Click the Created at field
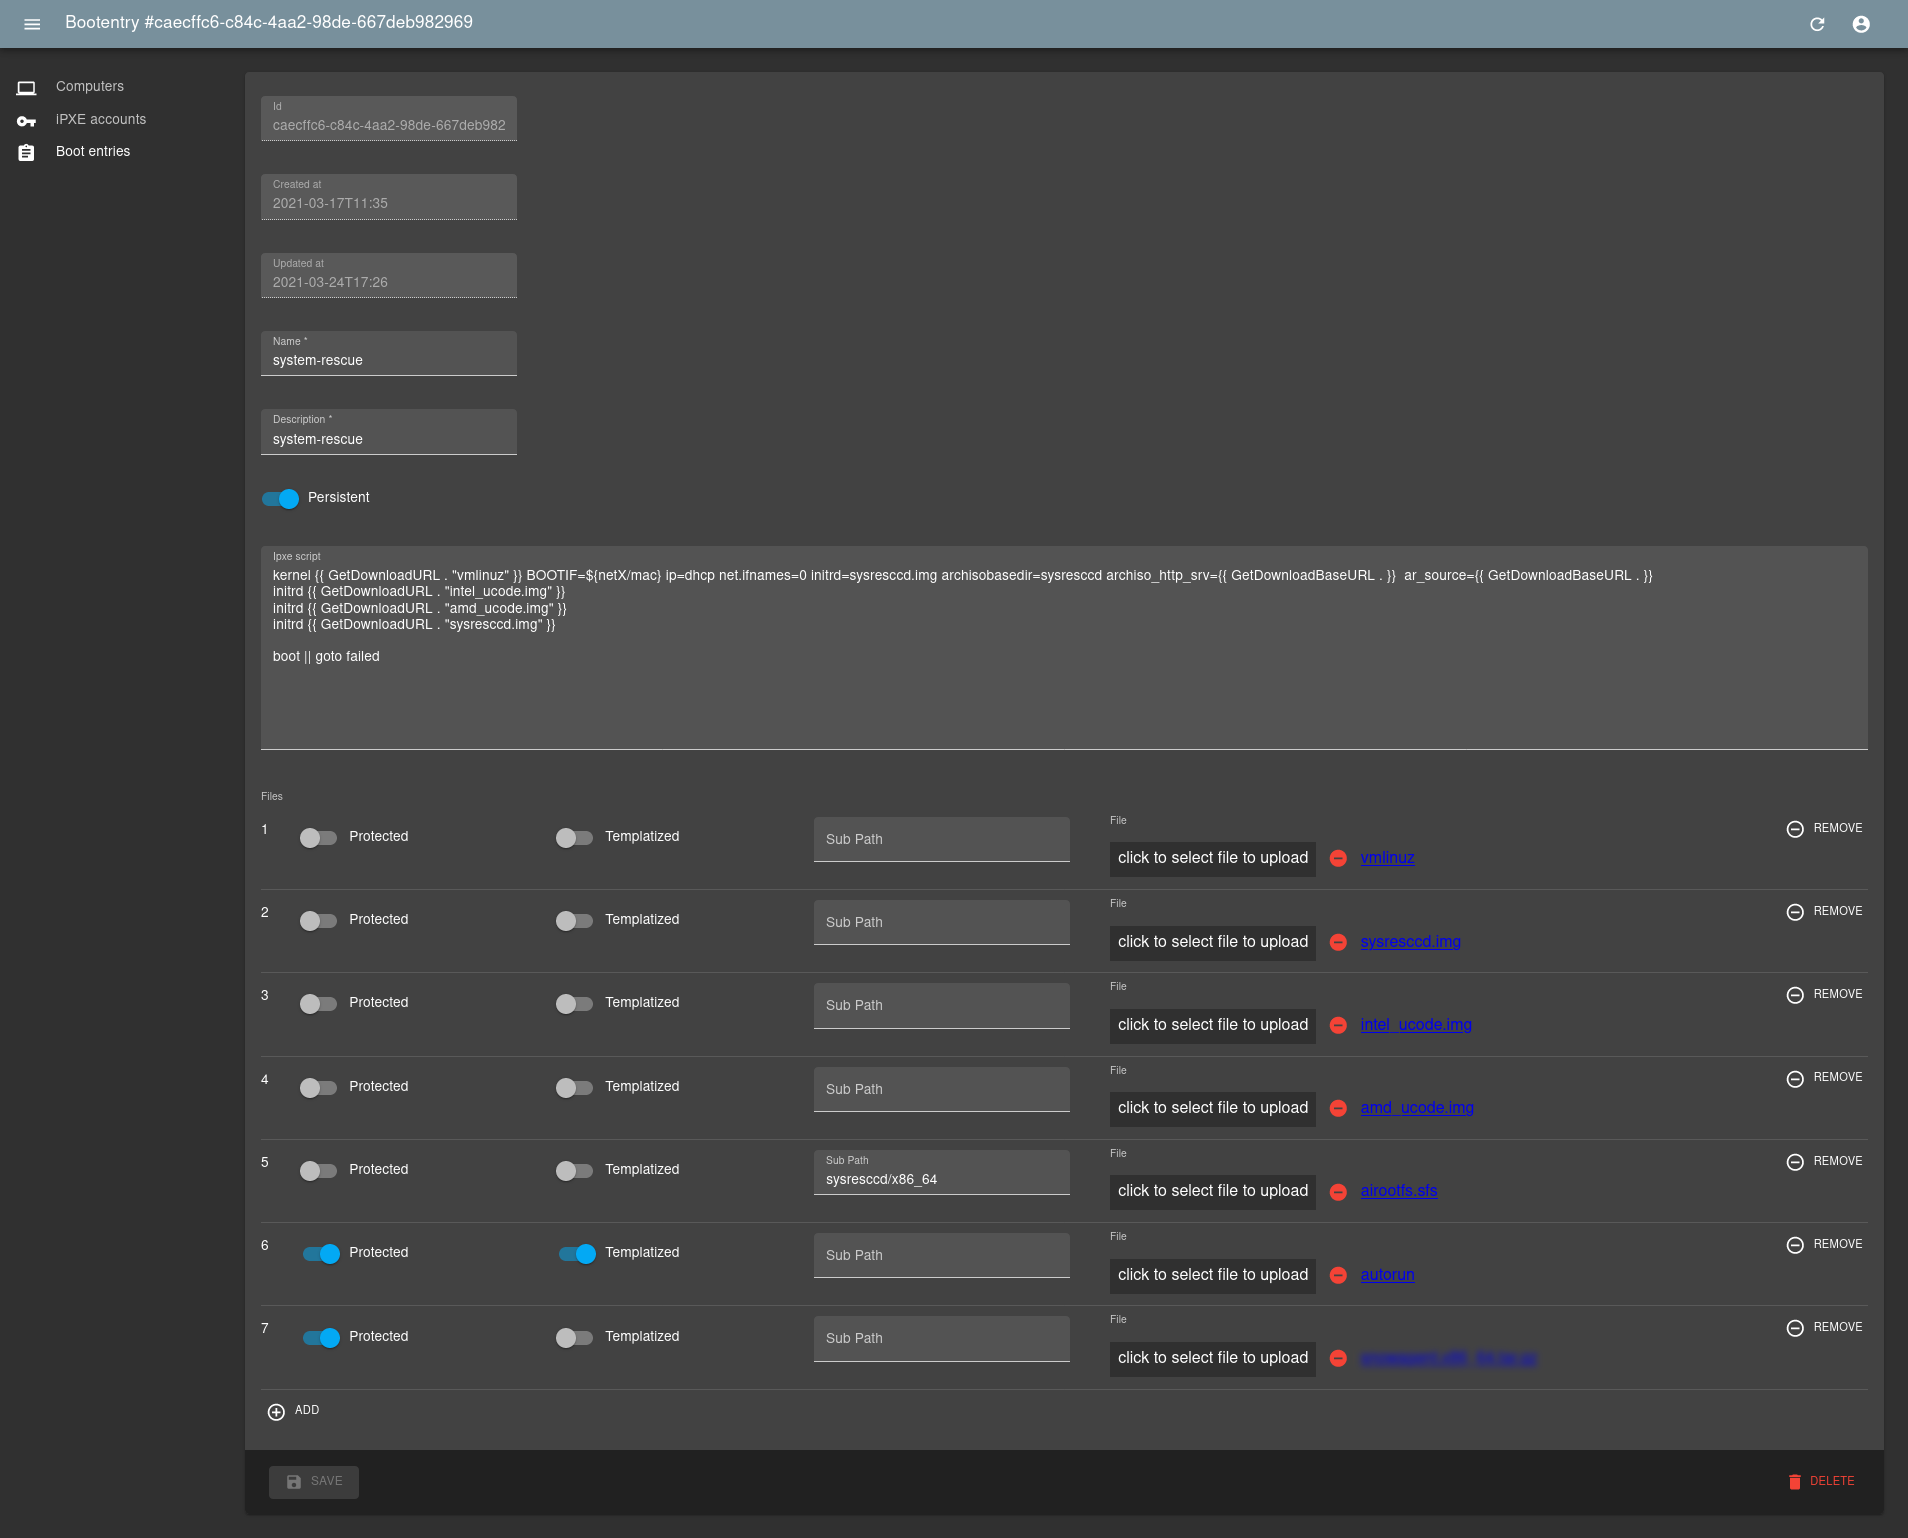 (389, 197)
